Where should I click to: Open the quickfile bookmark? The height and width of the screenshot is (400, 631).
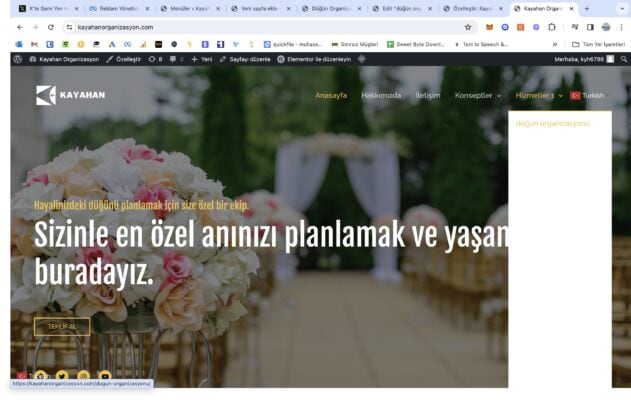(x=293, y=44)
